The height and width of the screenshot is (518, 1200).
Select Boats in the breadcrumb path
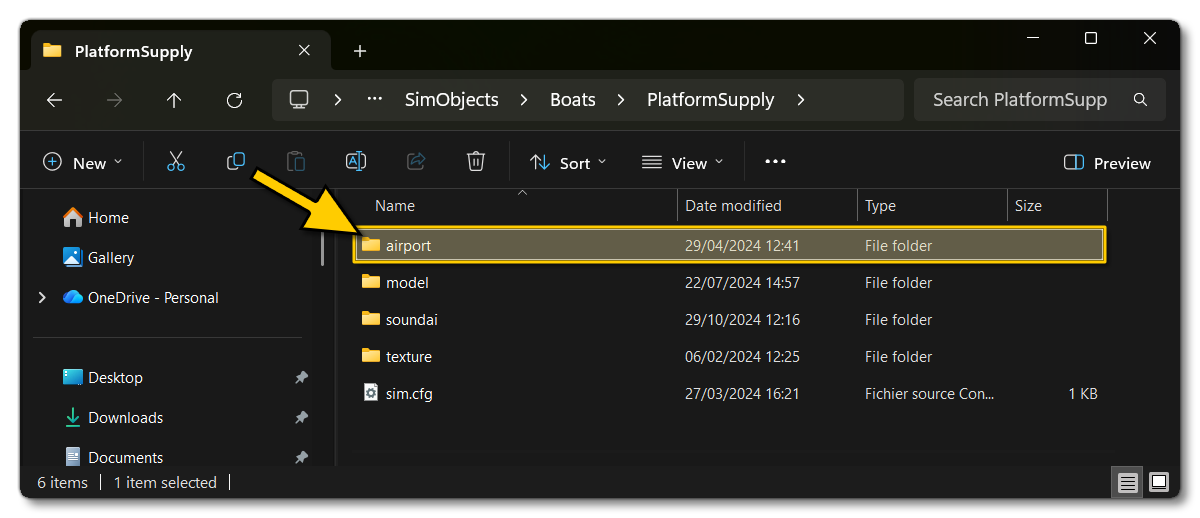pyautogui.click(x=572, y=100)
